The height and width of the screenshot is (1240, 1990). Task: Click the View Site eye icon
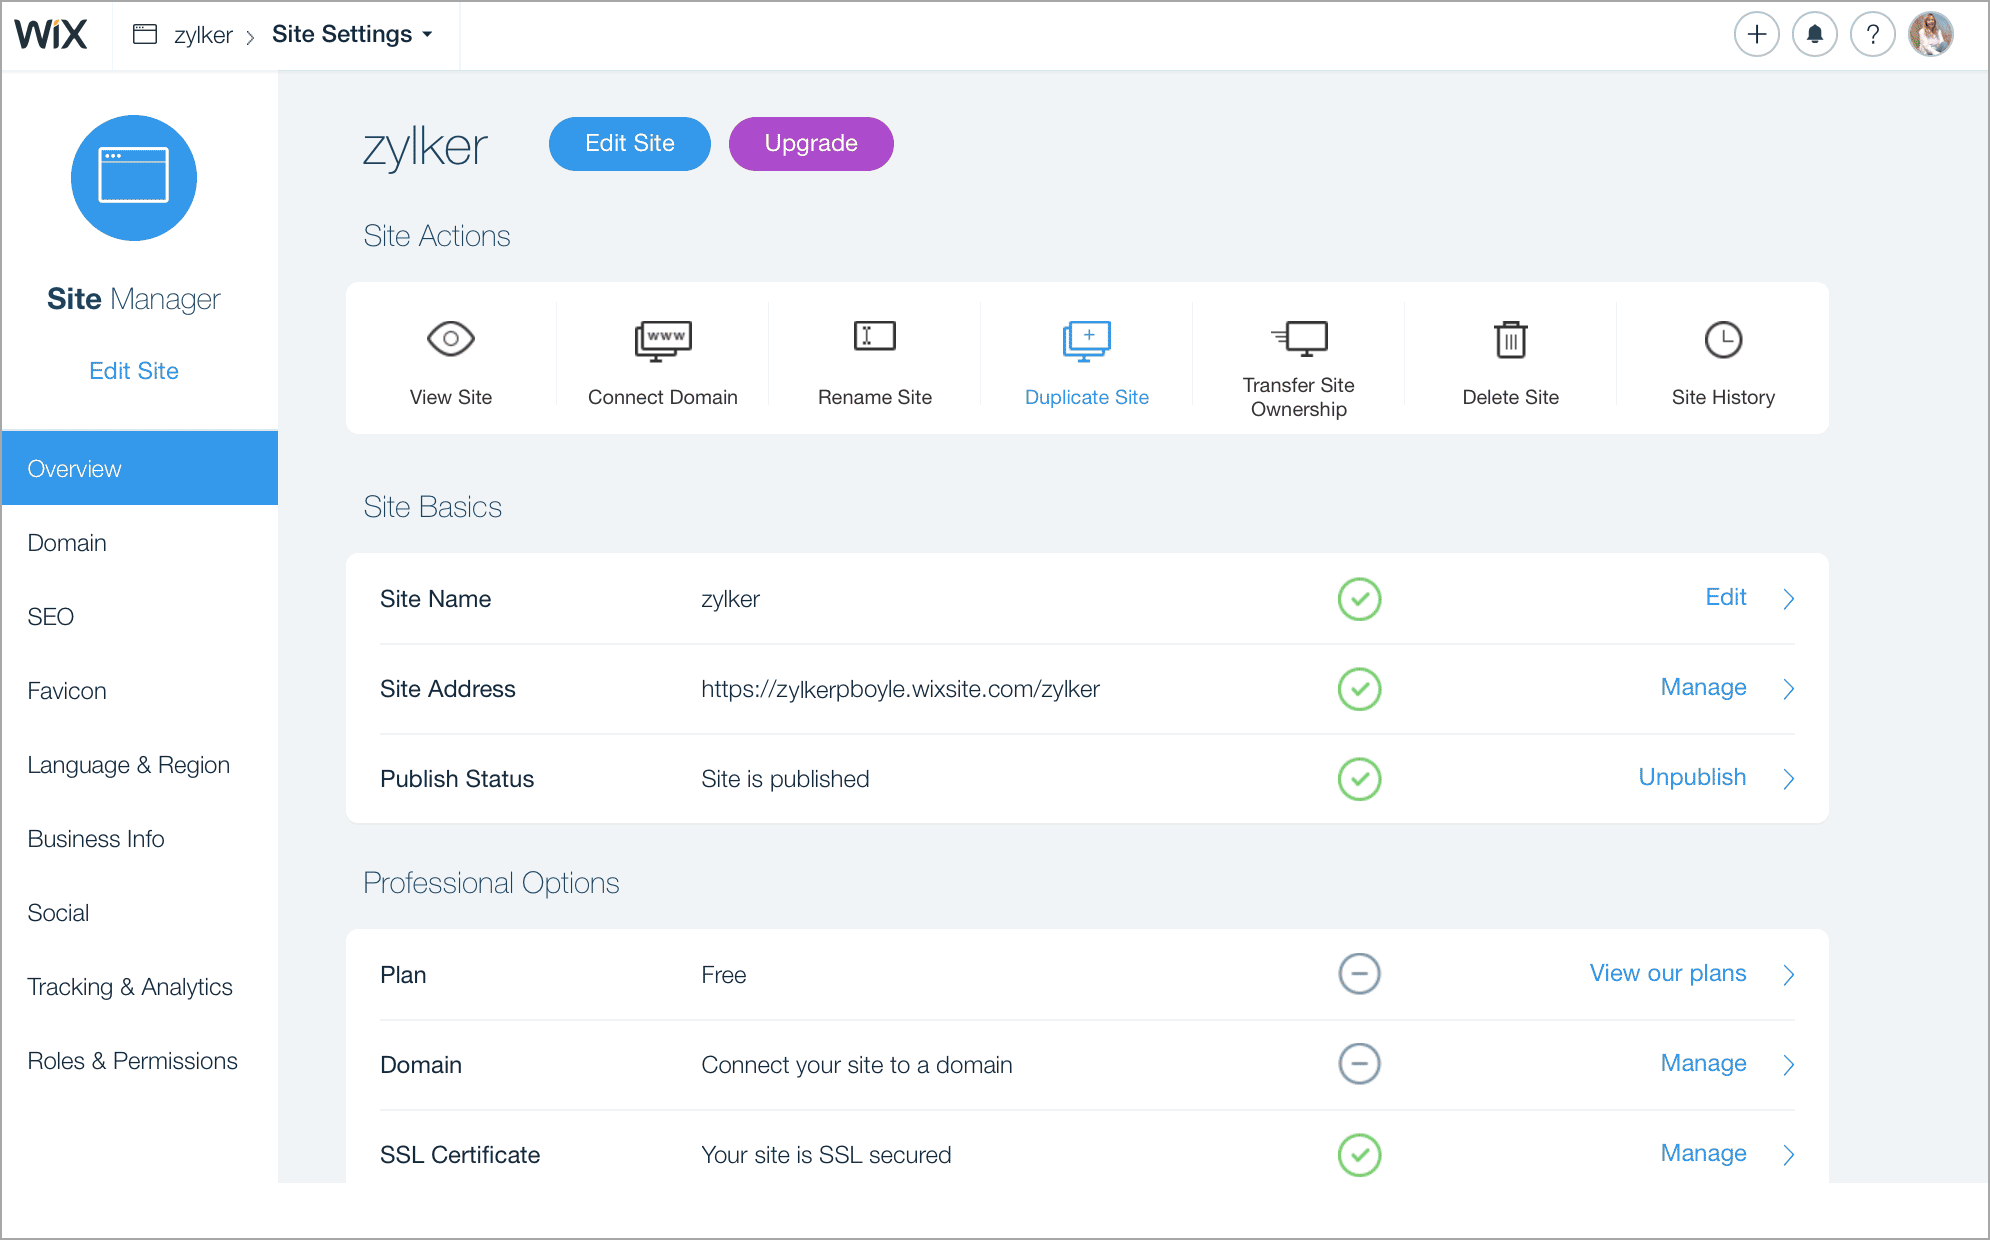coord(451,339)
